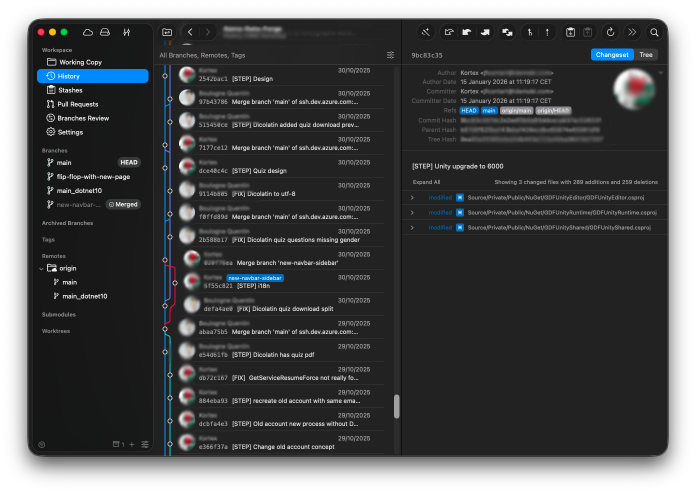Expand the GDFUnityRuntime.csproj file diff
The height and width of the screenshot is (493, 696).
pyautogui.click(x=412, y=213)
